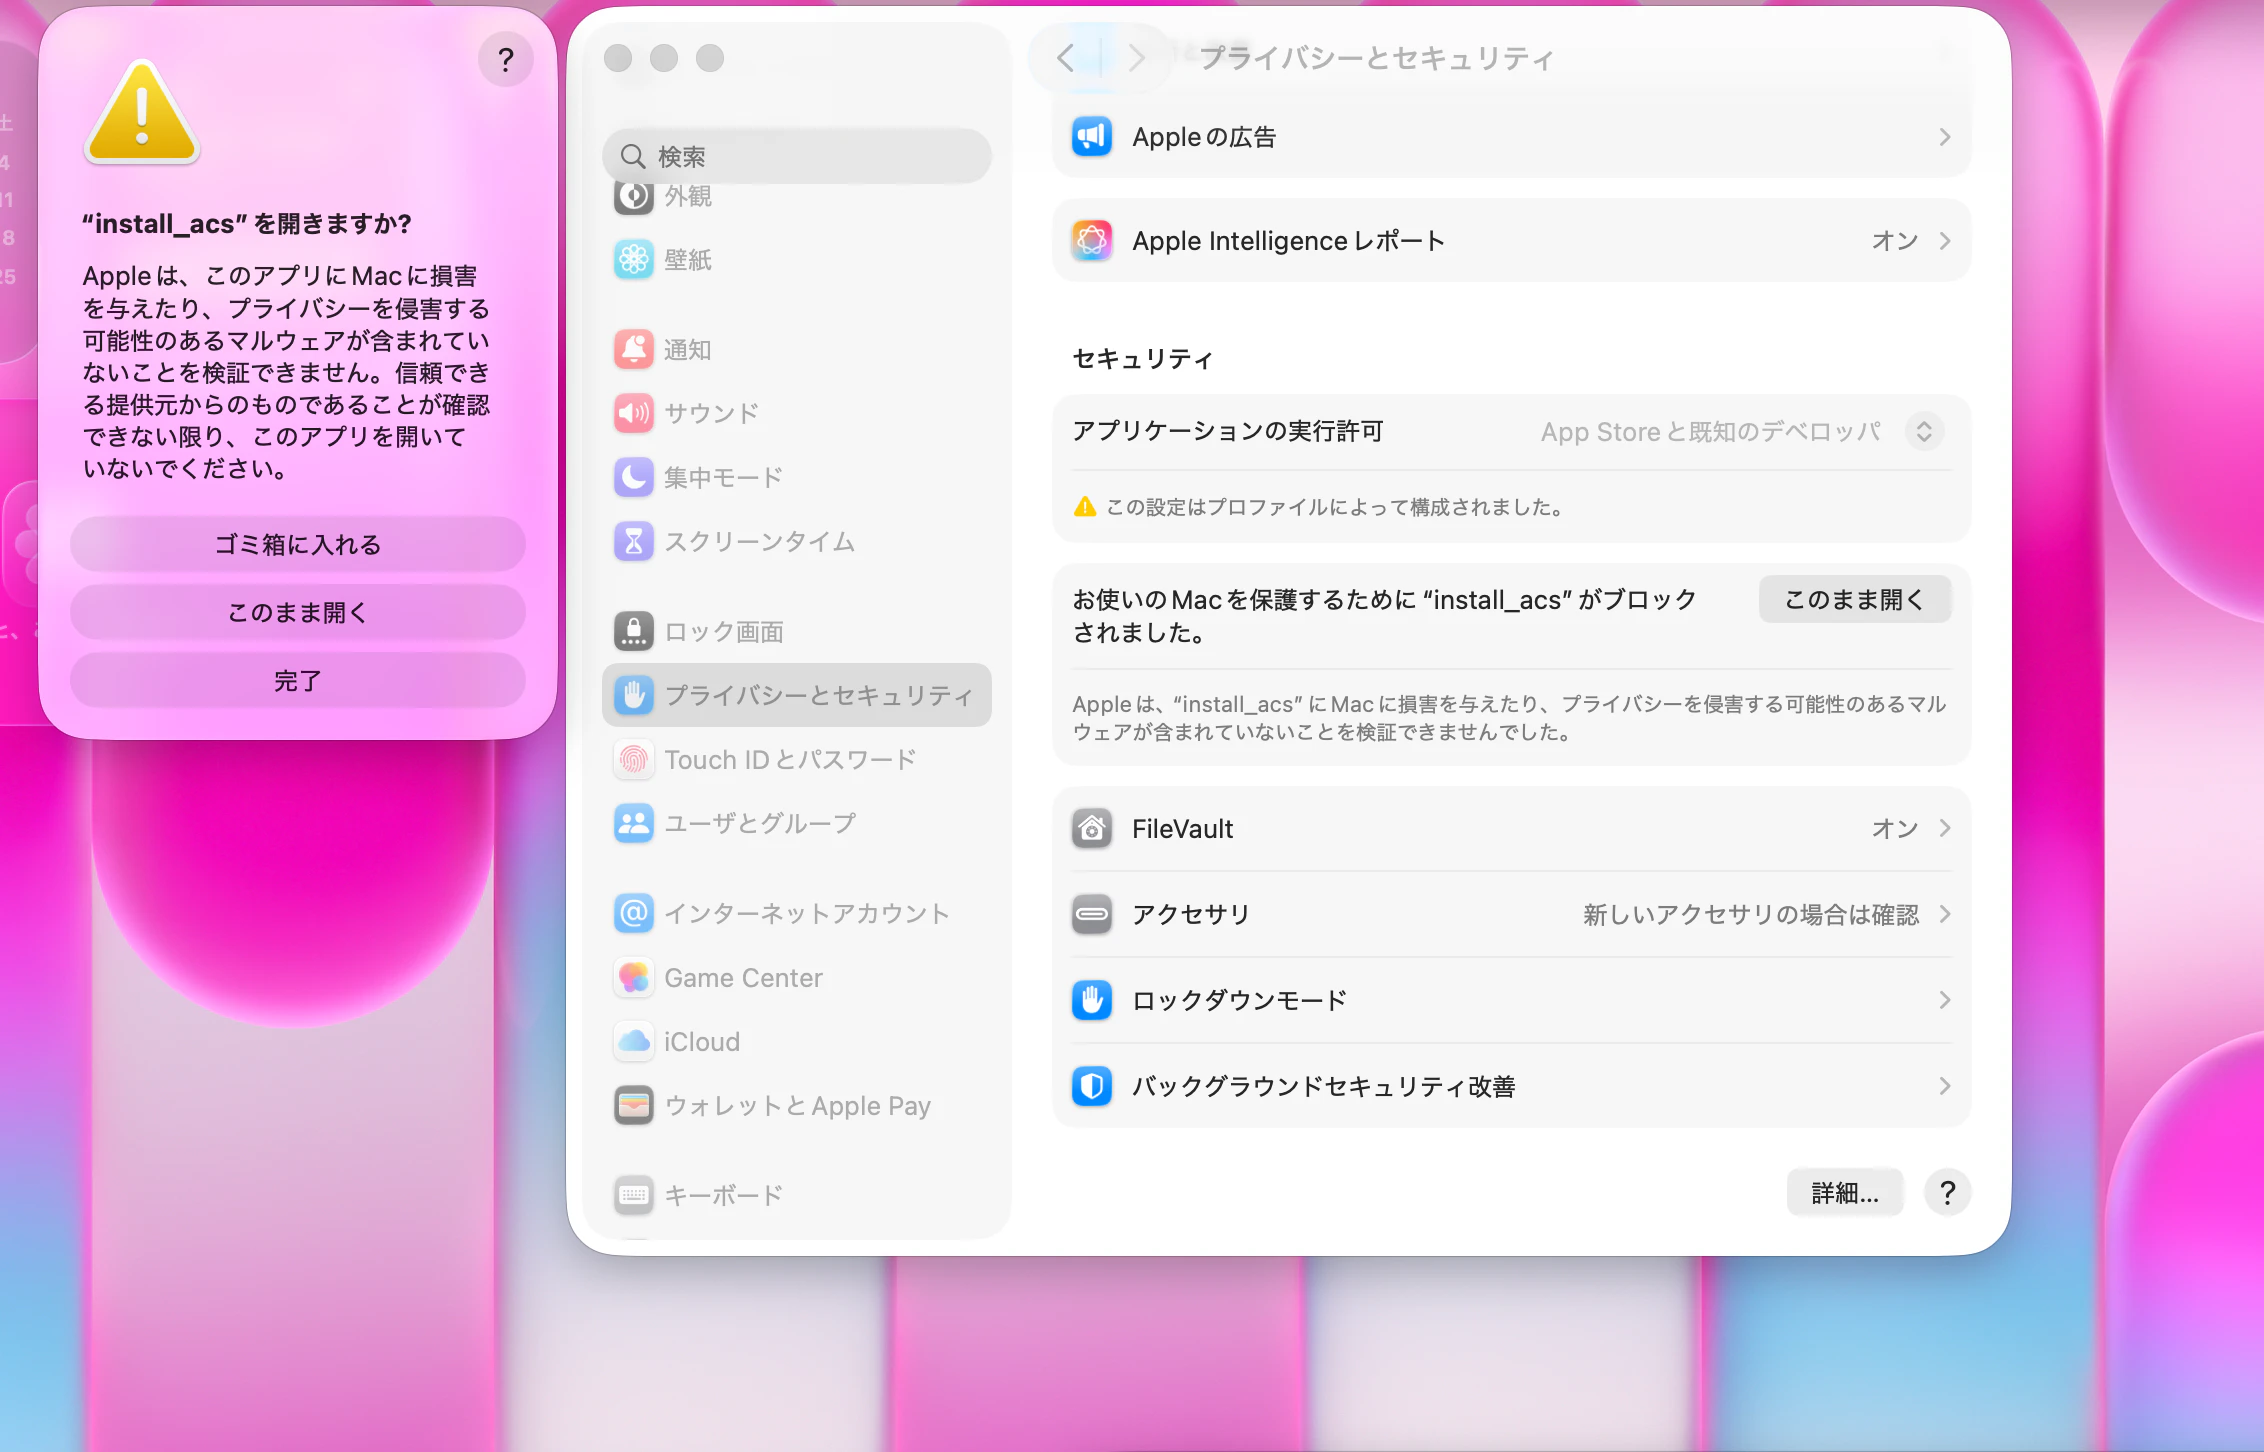Image resolution: width=2264 pixels, height=1452 pixels.
Task: Click 完了 in the alert dialog
Action: 298,681
